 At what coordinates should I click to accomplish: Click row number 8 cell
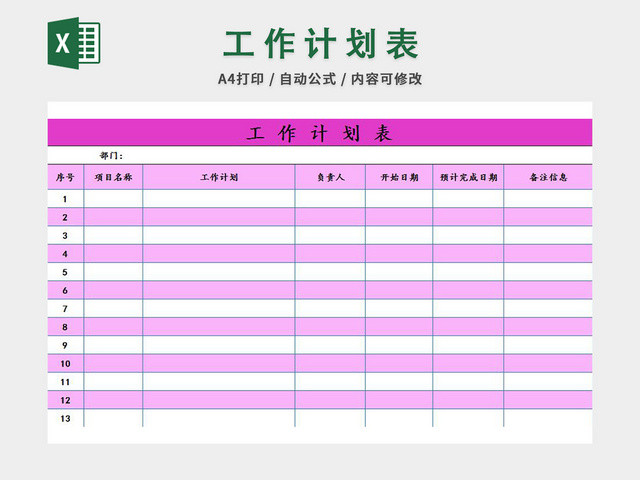click(66, 327)
